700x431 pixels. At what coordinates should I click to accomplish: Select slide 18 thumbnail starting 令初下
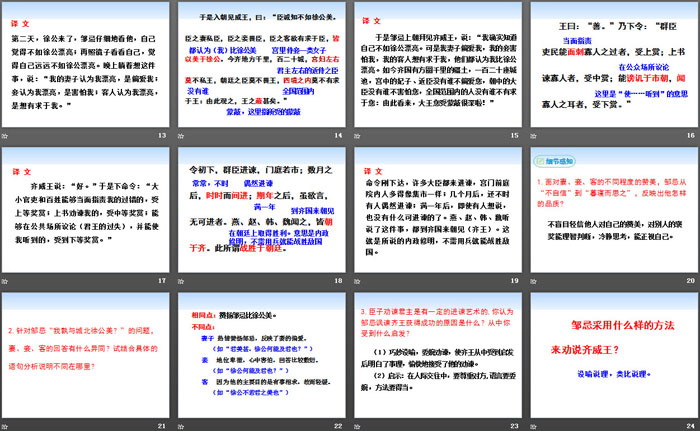click(262, 210)
